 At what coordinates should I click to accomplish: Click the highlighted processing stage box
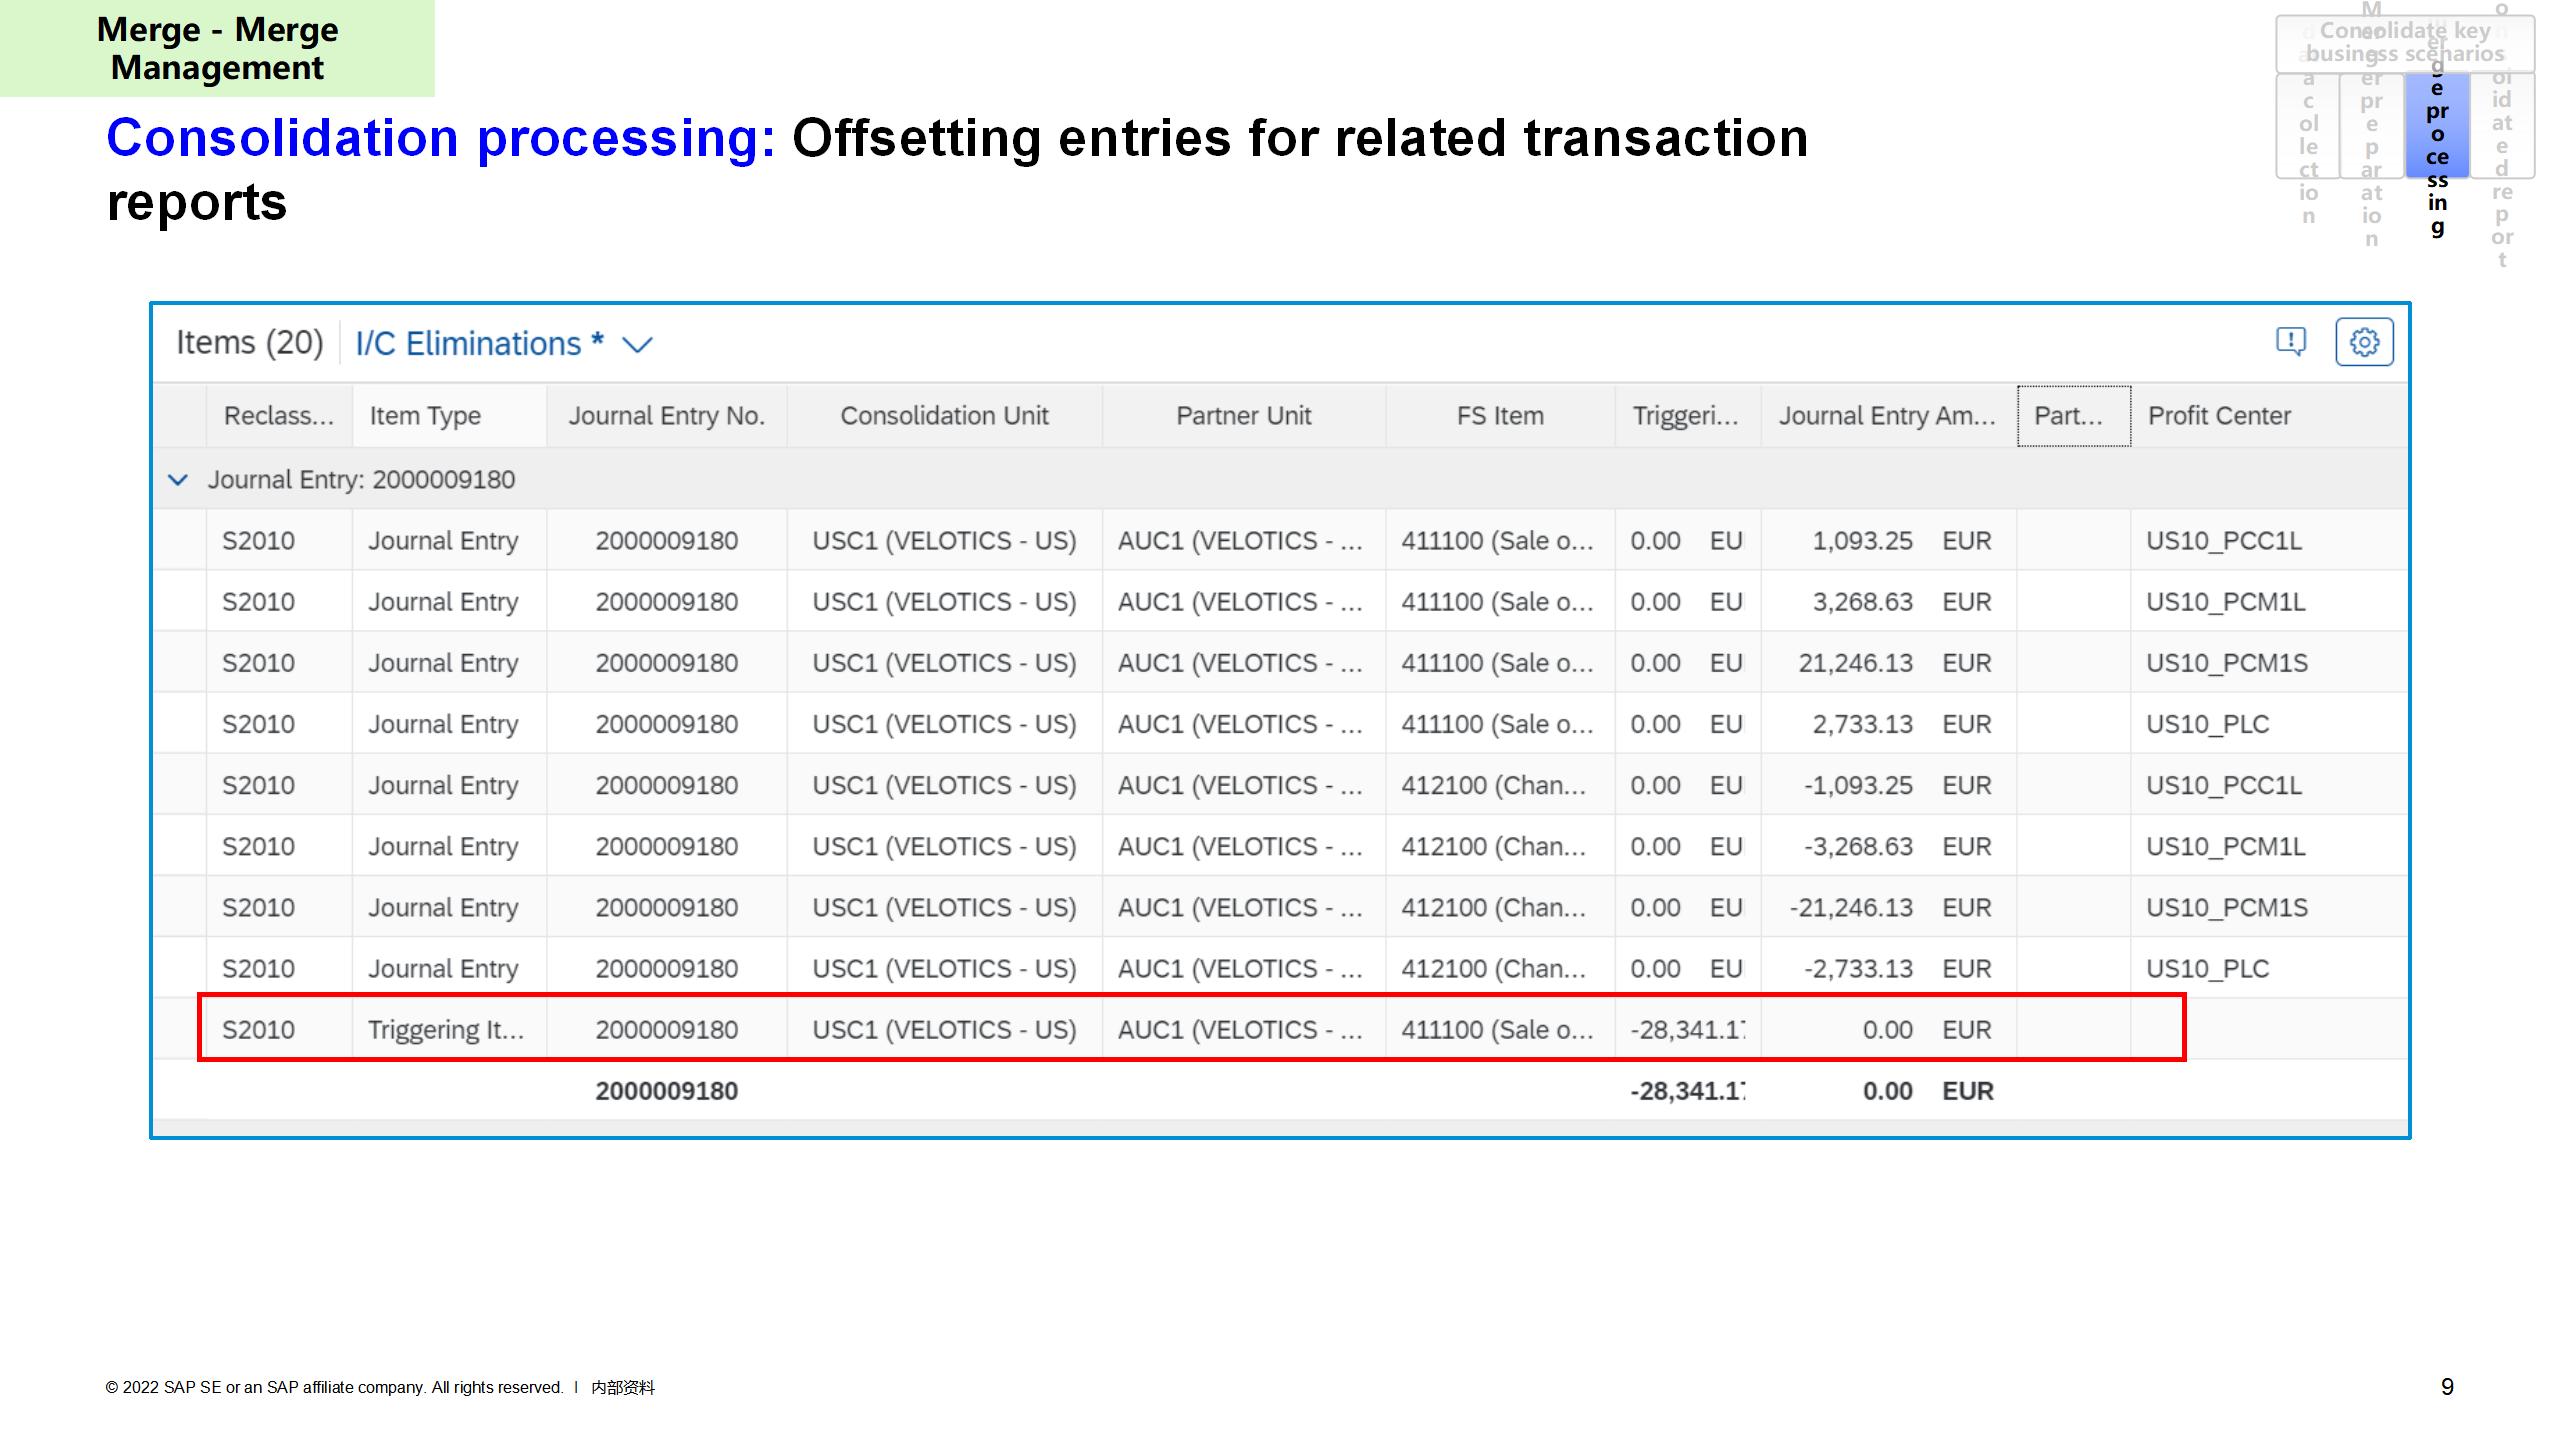click(x=2436, y=125)
